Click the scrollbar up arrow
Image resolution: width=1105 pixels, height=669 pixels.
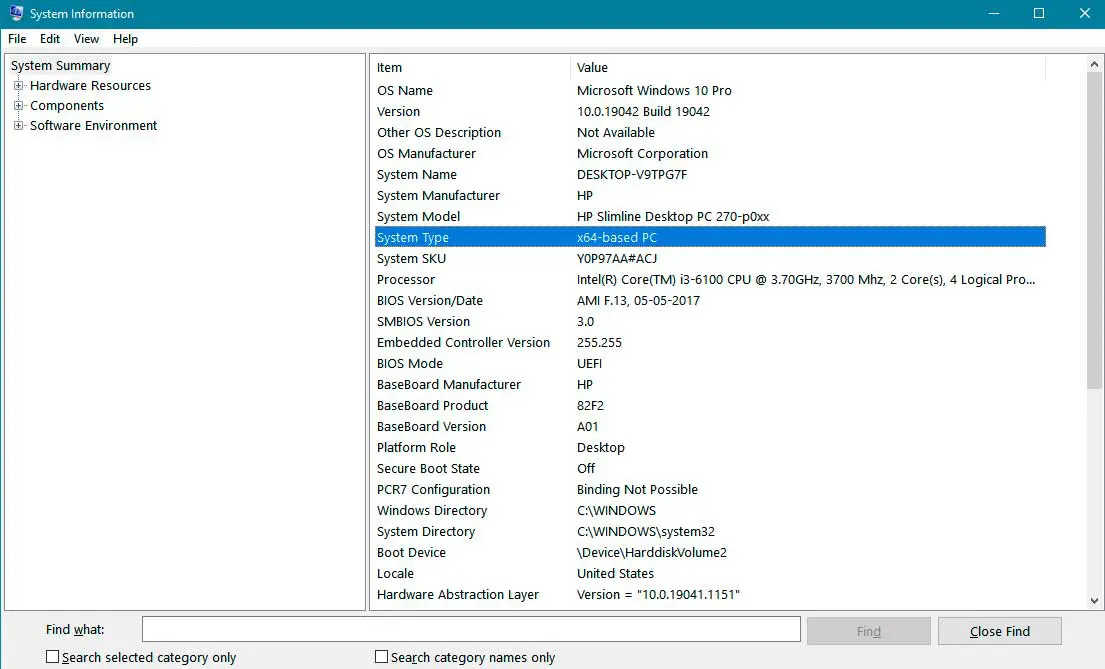[x=1094, y=64]
